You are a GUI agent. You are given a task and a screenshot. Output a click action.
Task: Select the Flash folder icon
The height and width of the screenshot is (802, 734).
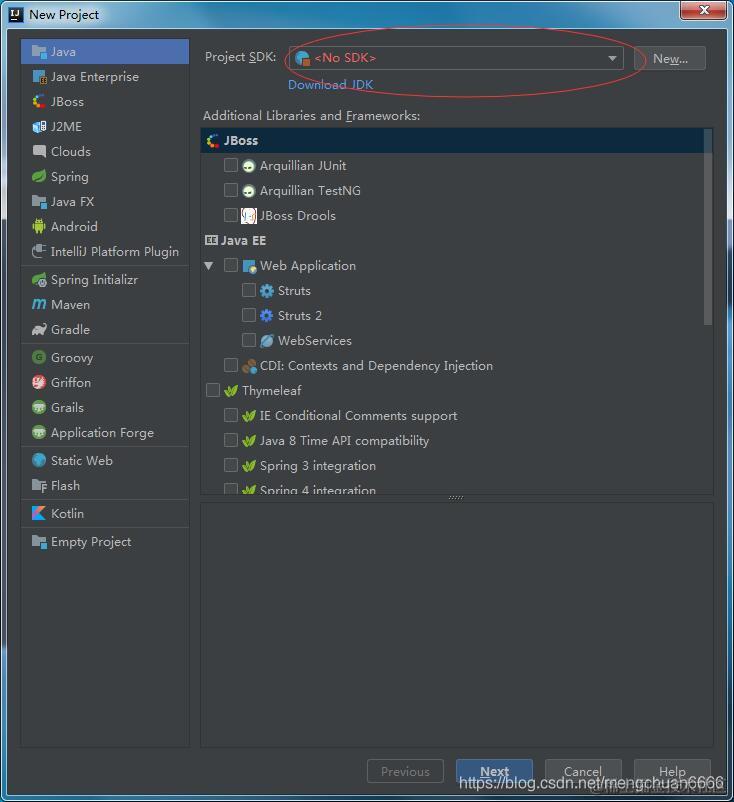[39, 485]
